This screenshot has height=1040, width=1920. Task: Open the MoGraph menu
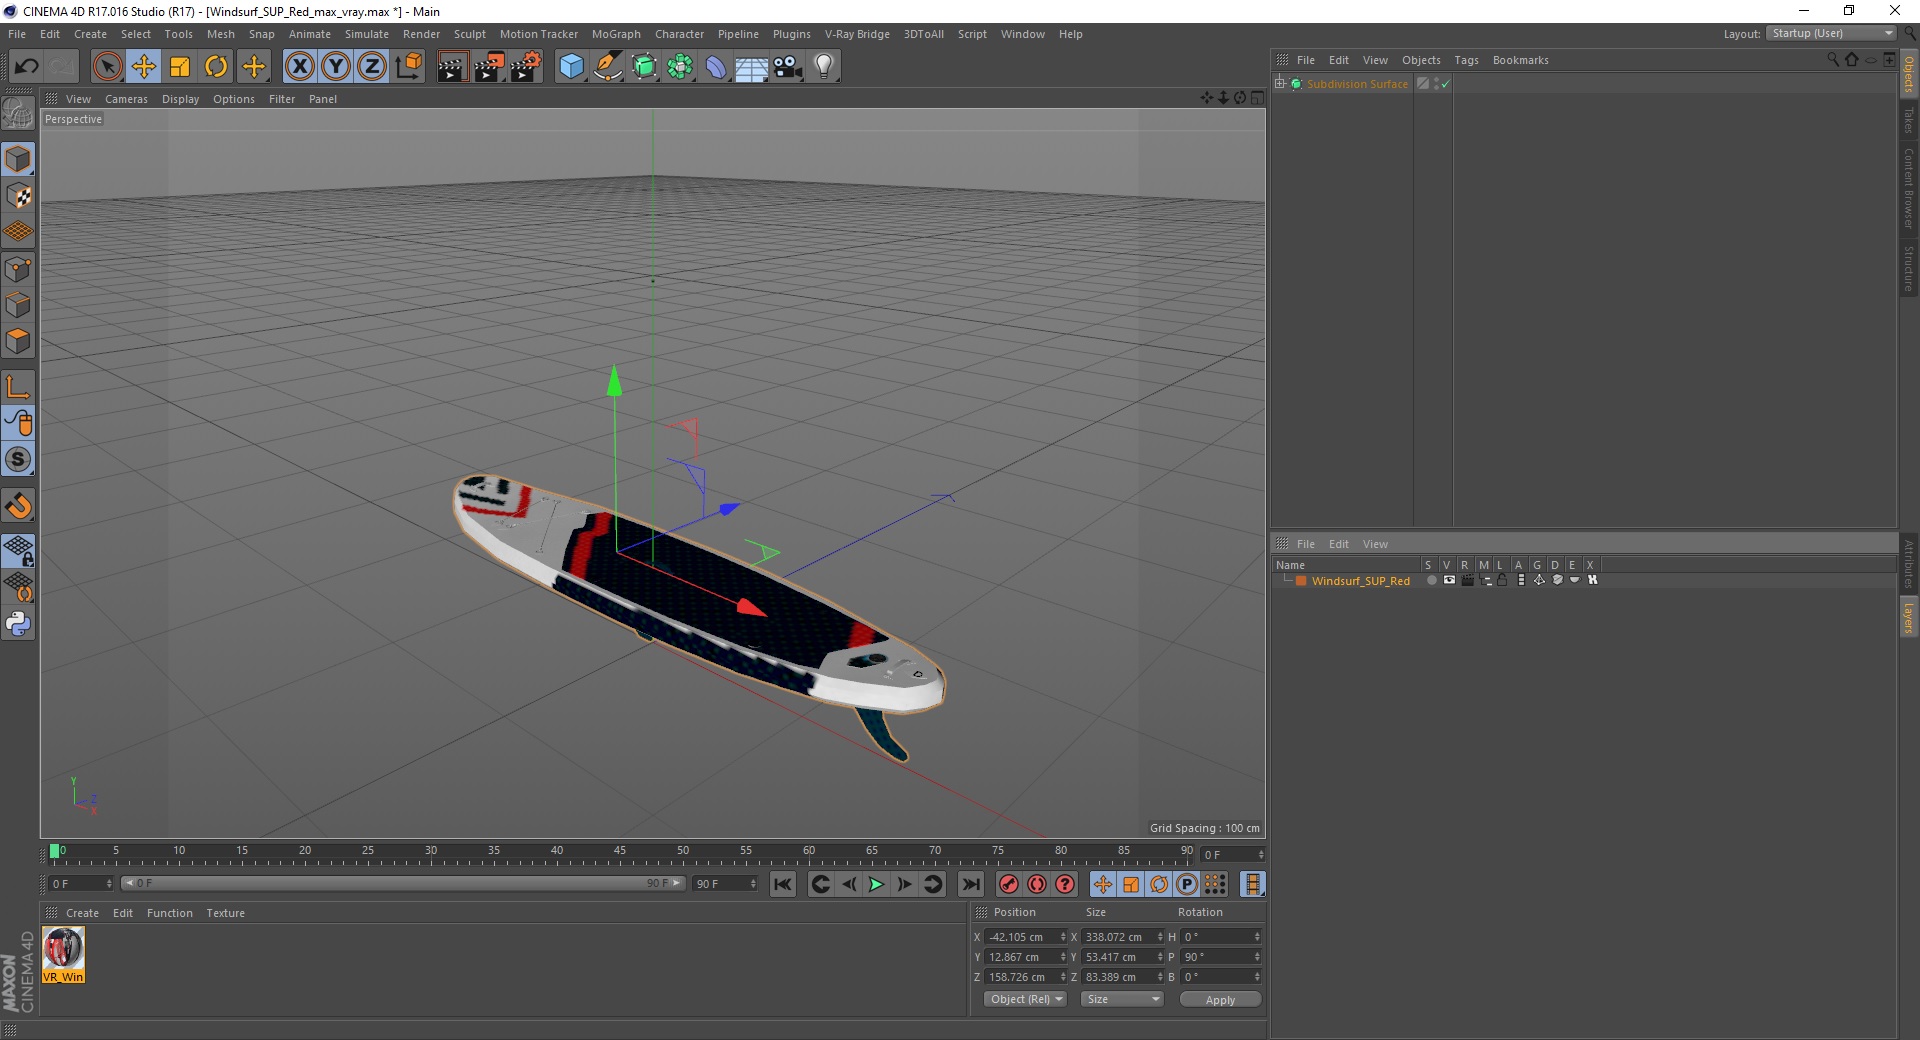616,34
